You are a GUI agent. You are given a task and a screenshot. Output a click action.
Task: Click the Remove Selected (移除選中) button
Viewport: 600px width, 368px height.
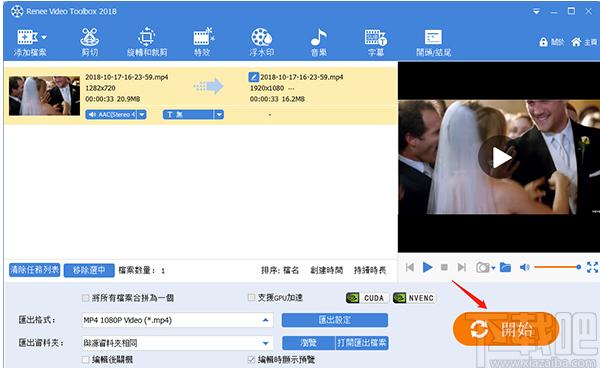pyautogui.click(x=89, y=270)
